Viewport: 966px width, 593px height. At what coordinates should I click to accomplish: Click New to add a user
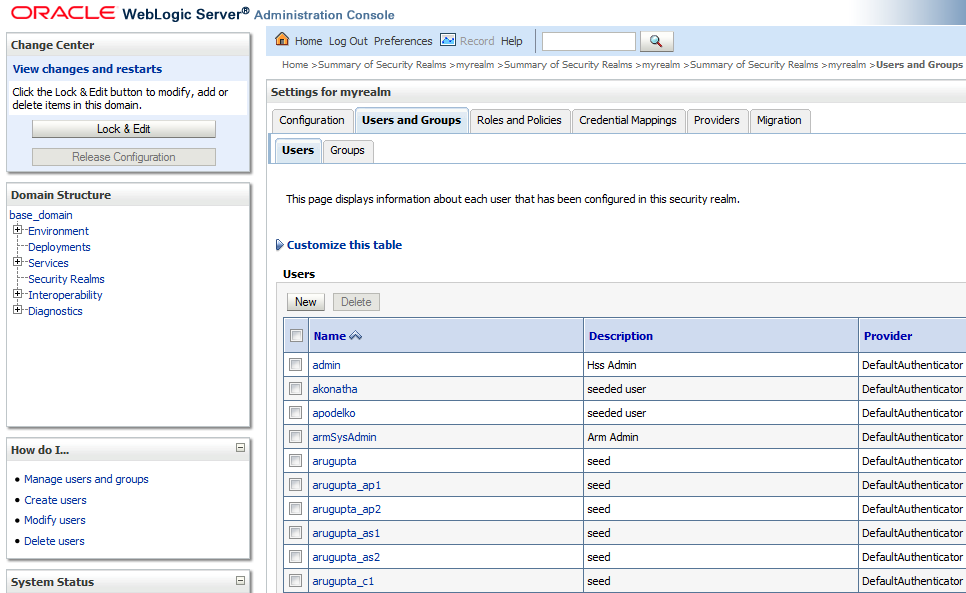(x=305, y=302)
